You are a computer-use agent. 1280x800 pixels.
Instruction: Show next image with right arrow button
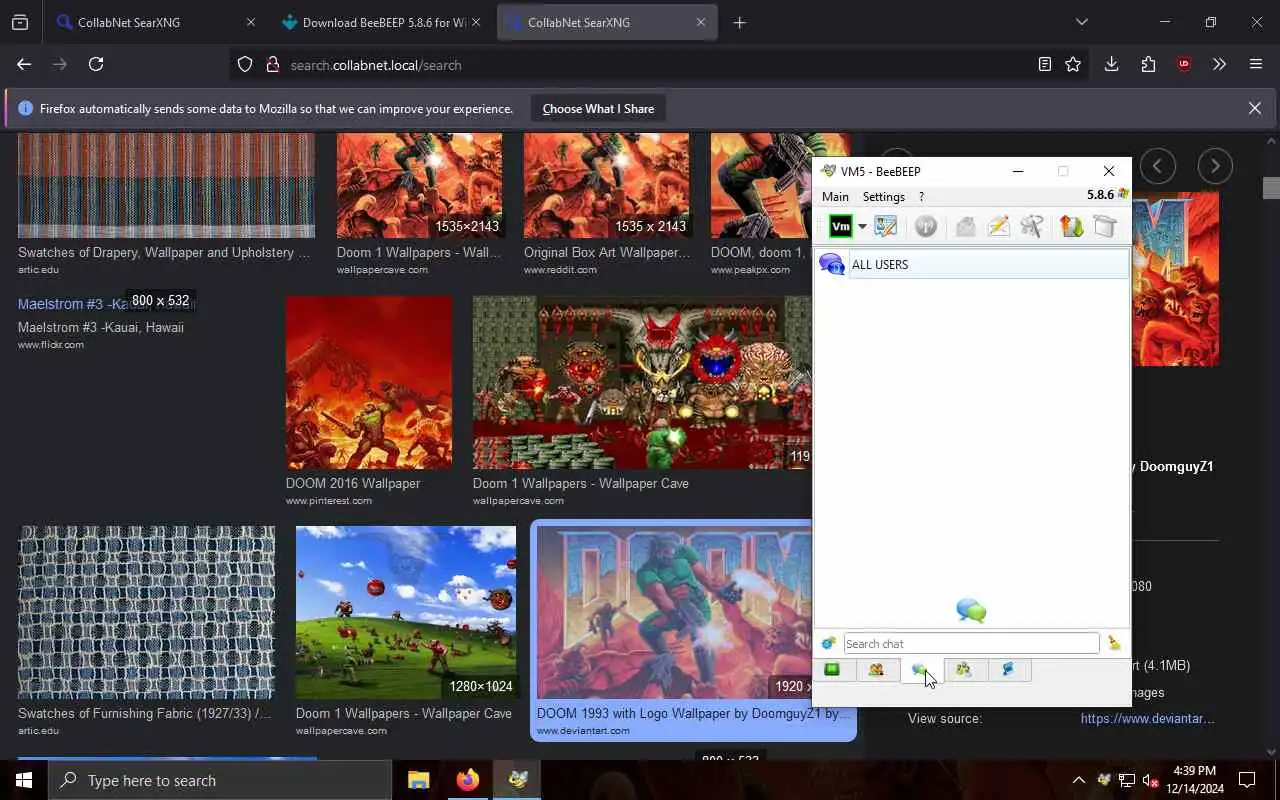click(1215, 166)
